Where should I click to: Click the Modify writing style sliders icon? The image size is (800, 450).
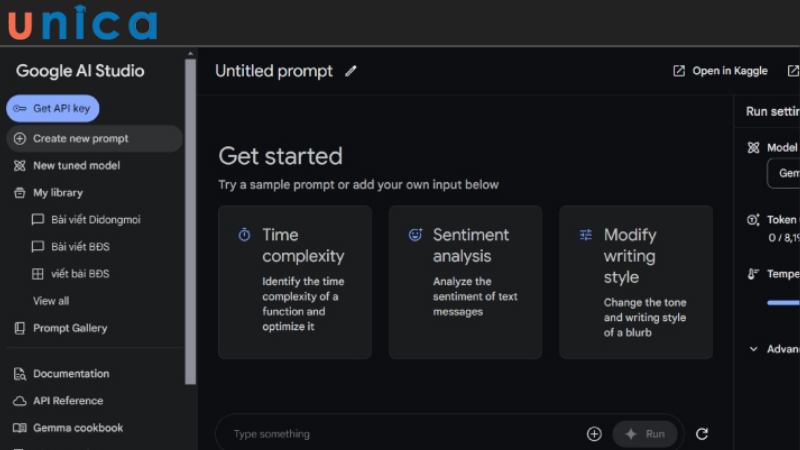click(586, 235)
